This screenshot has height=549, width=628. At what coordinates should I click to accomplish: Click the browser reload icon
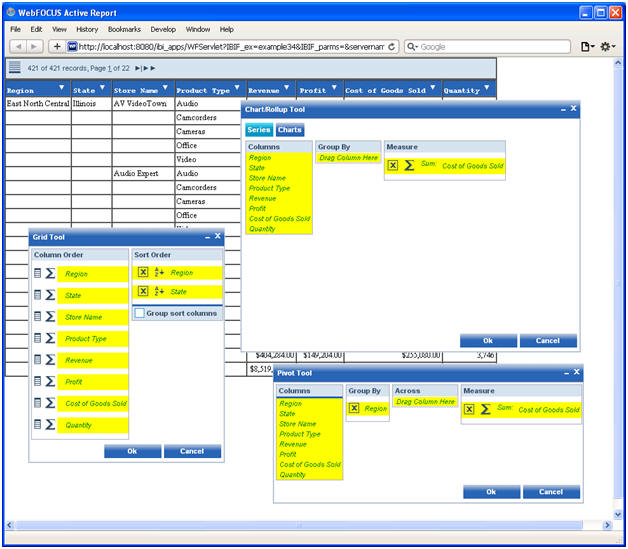pyautogui.click(x=392, y=47)
